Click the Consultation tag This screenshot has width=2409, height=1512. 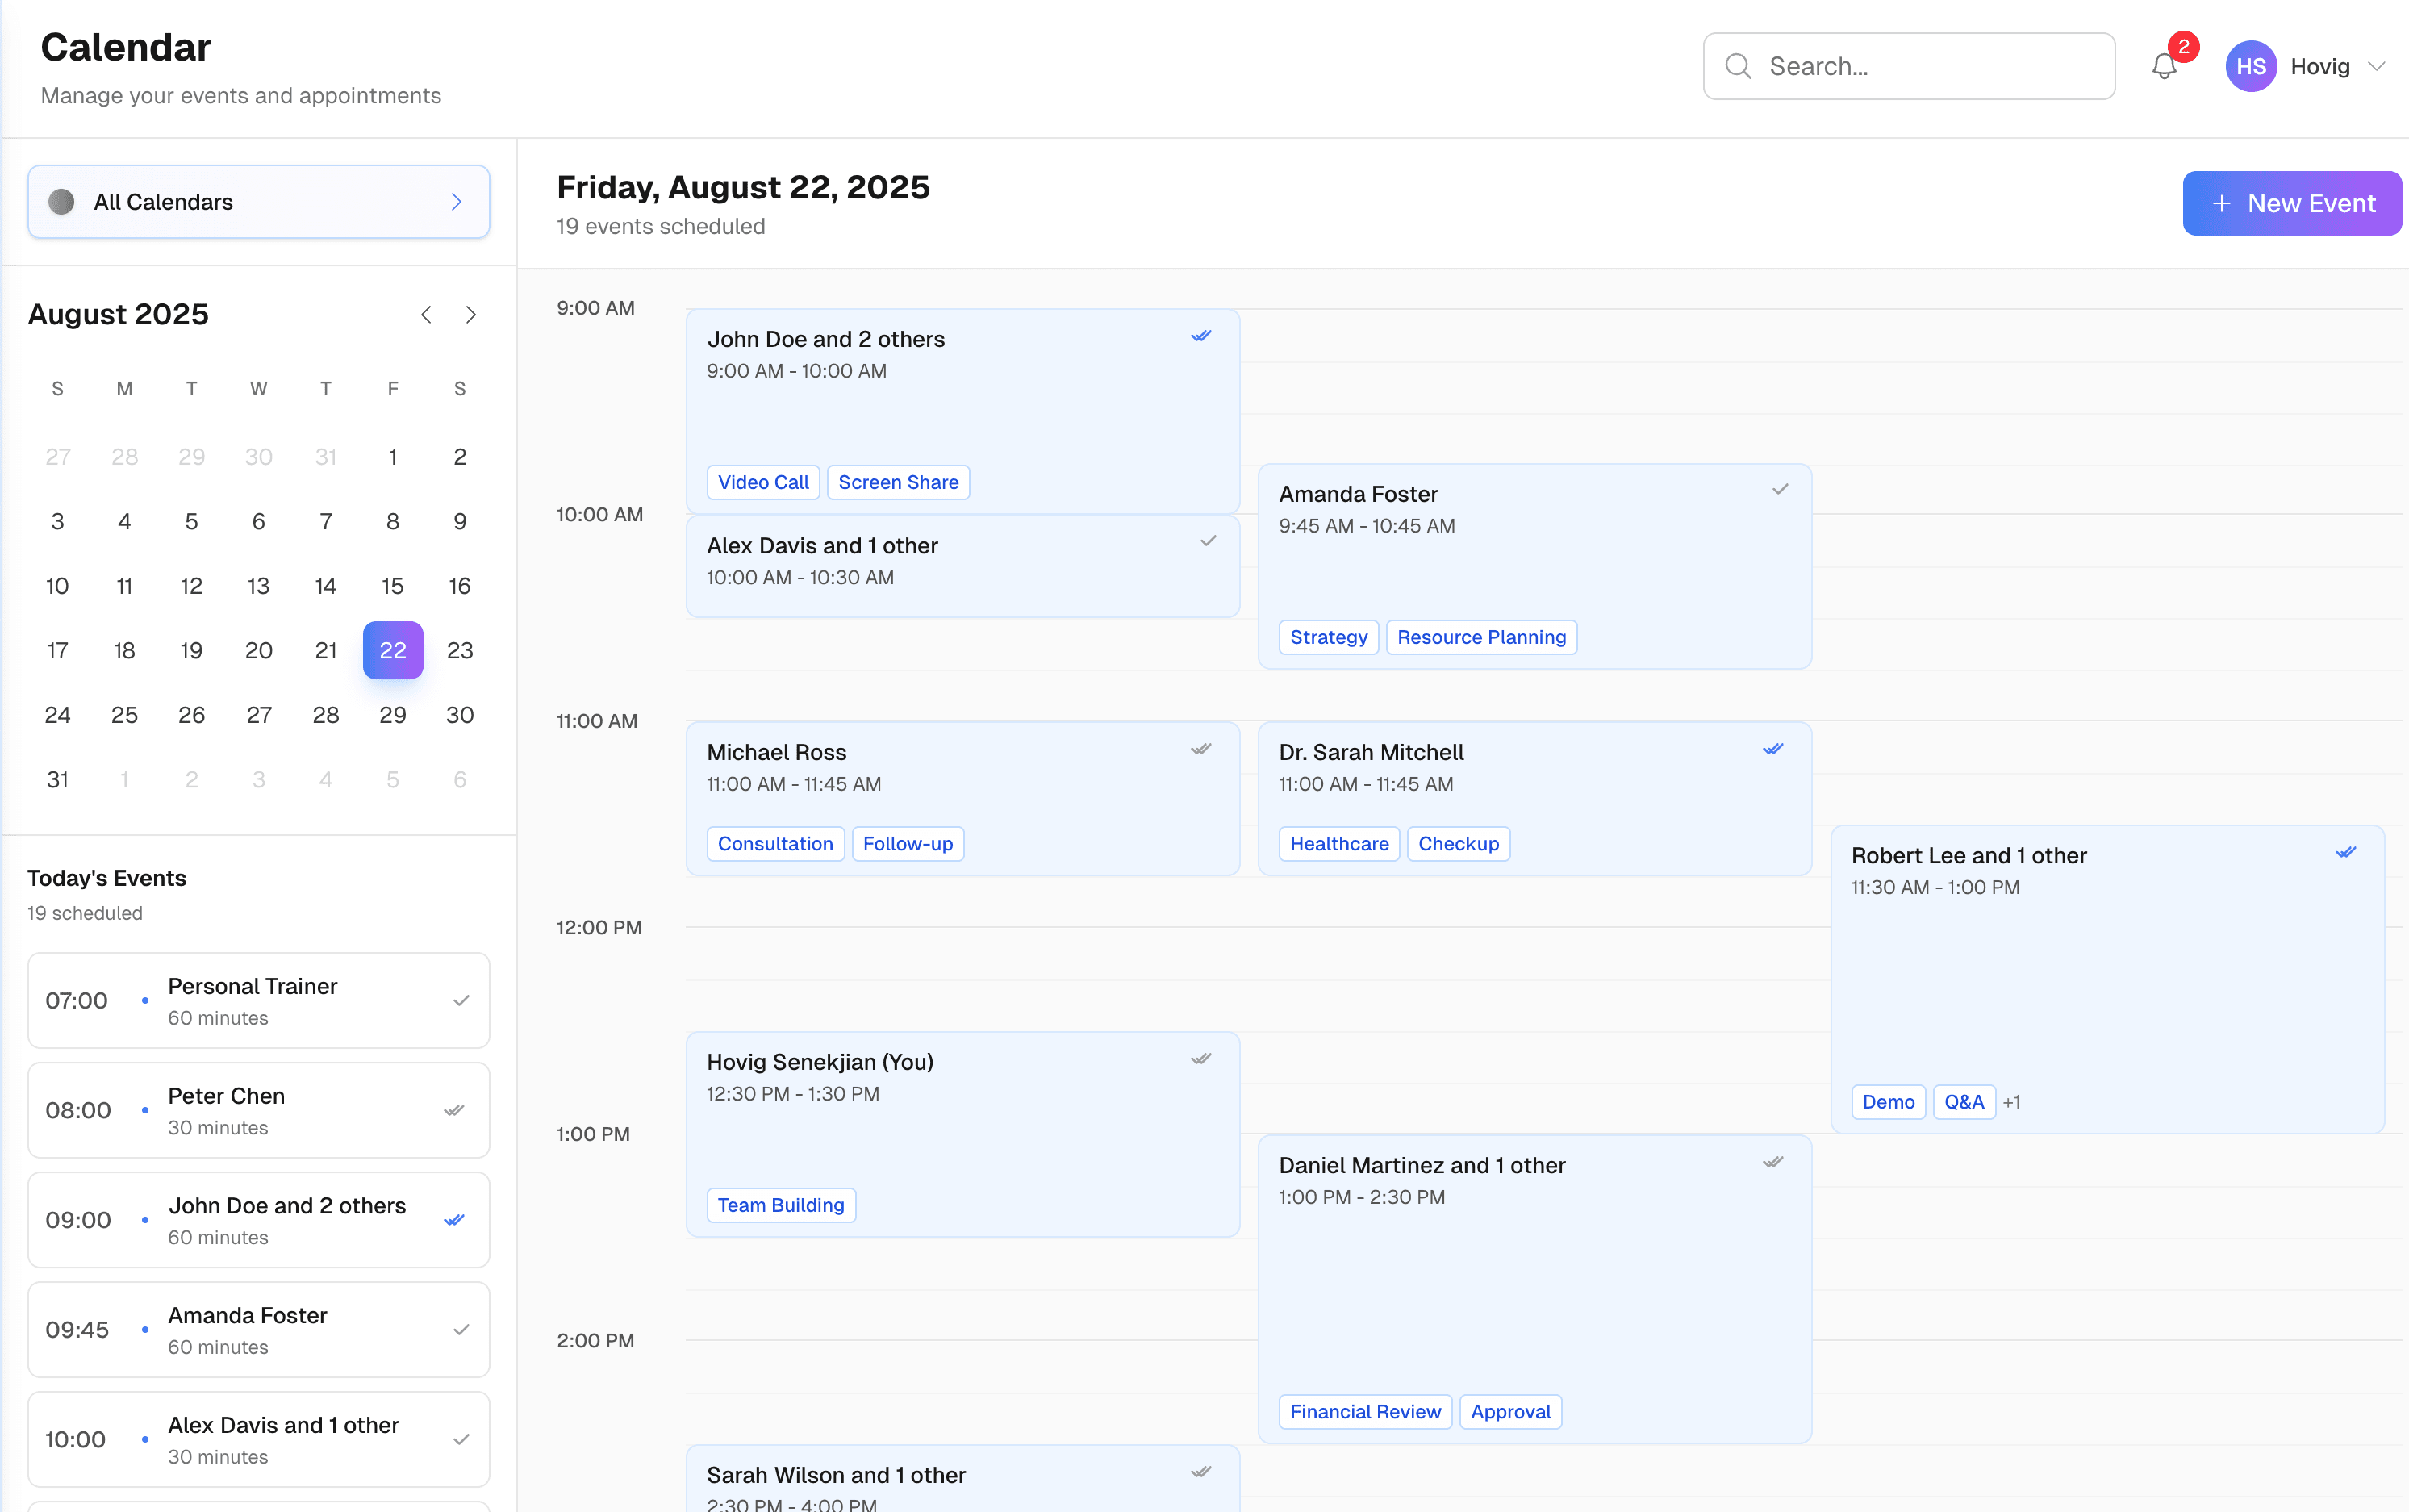pos(775,843)
